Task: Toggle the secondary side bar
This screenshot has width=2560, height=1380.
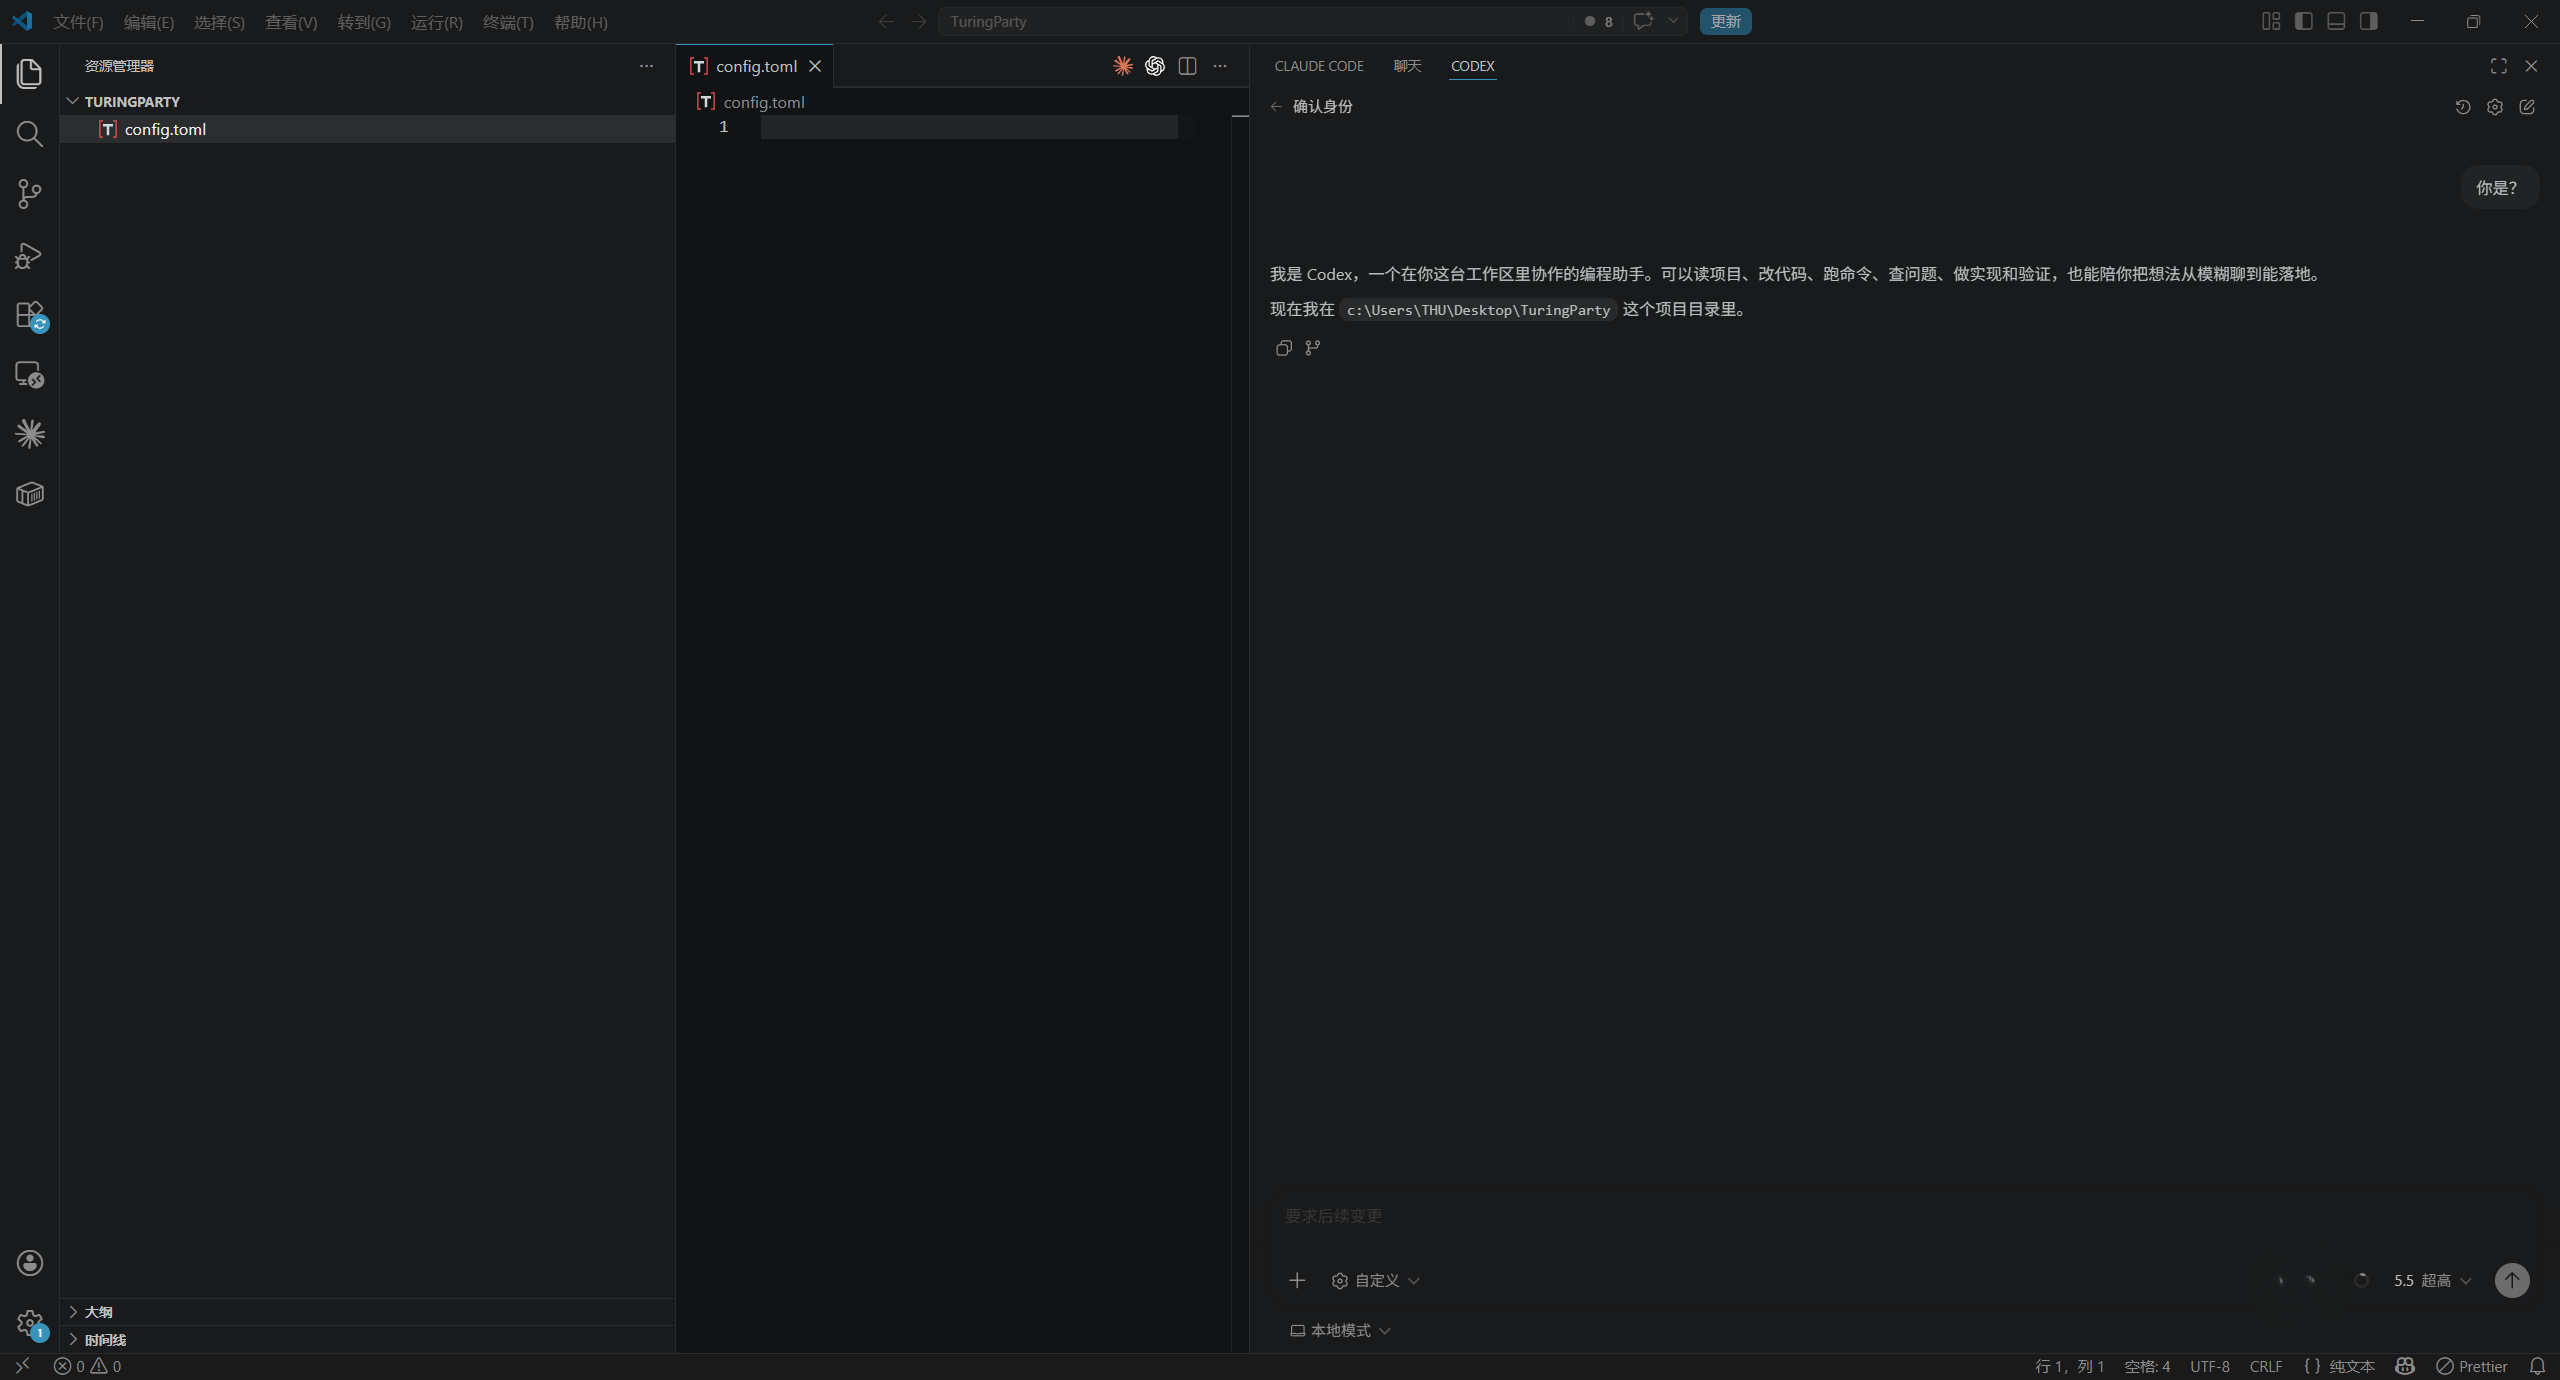Action: pyautogui.click(x=2368, y=21)
